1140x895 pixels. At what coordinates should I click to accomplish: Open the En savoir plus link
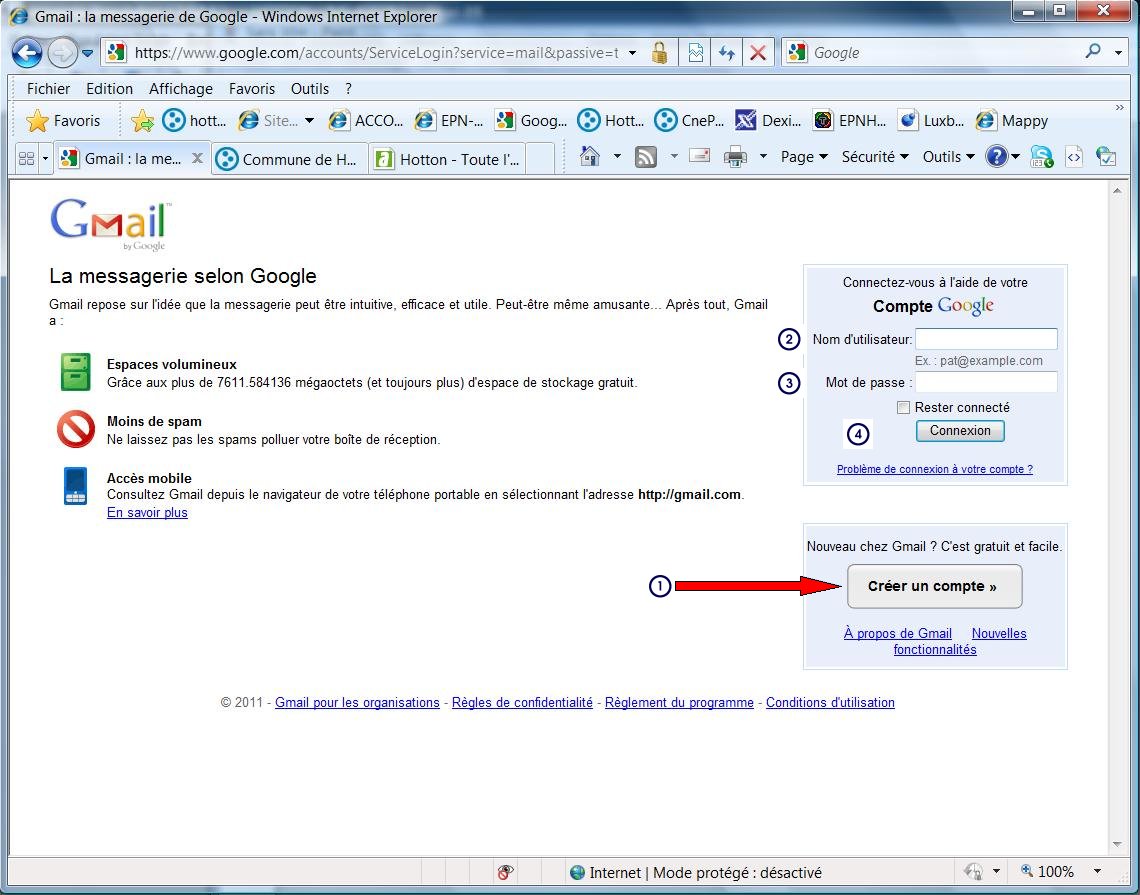click(x=147, y=513)
